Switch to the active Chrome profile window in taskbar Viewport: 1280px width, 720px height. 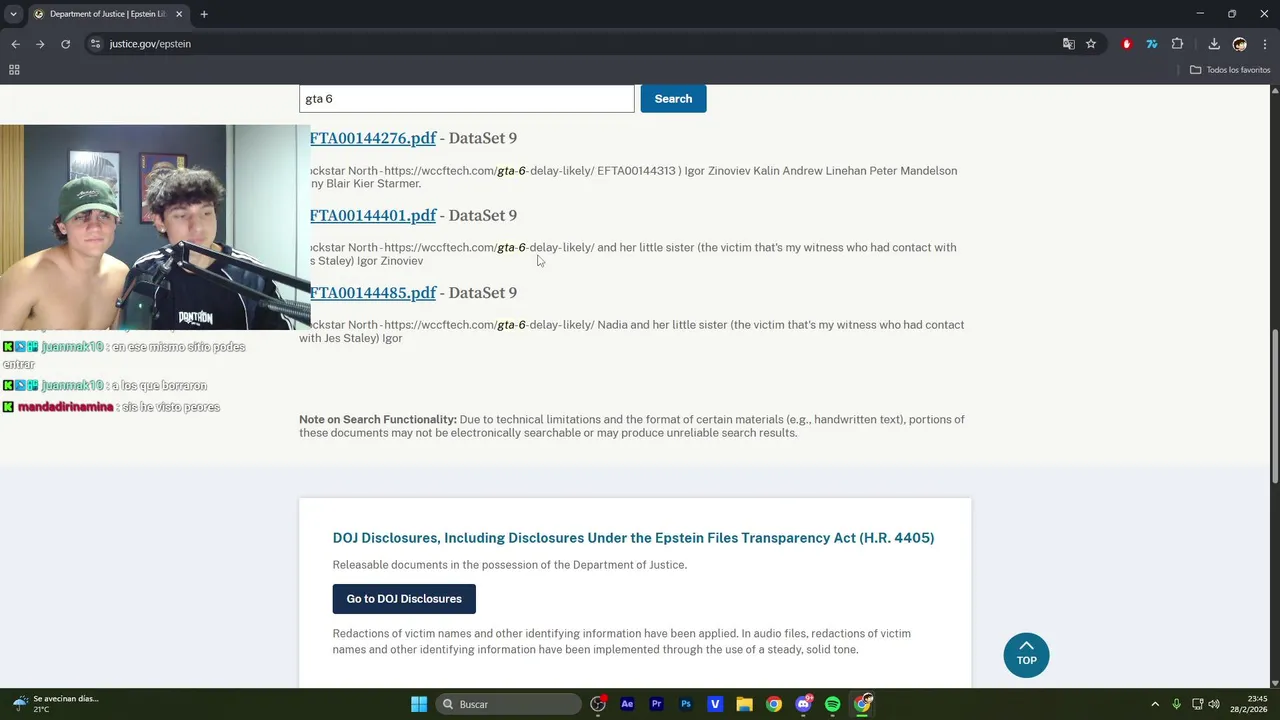(x=862, y=704)
